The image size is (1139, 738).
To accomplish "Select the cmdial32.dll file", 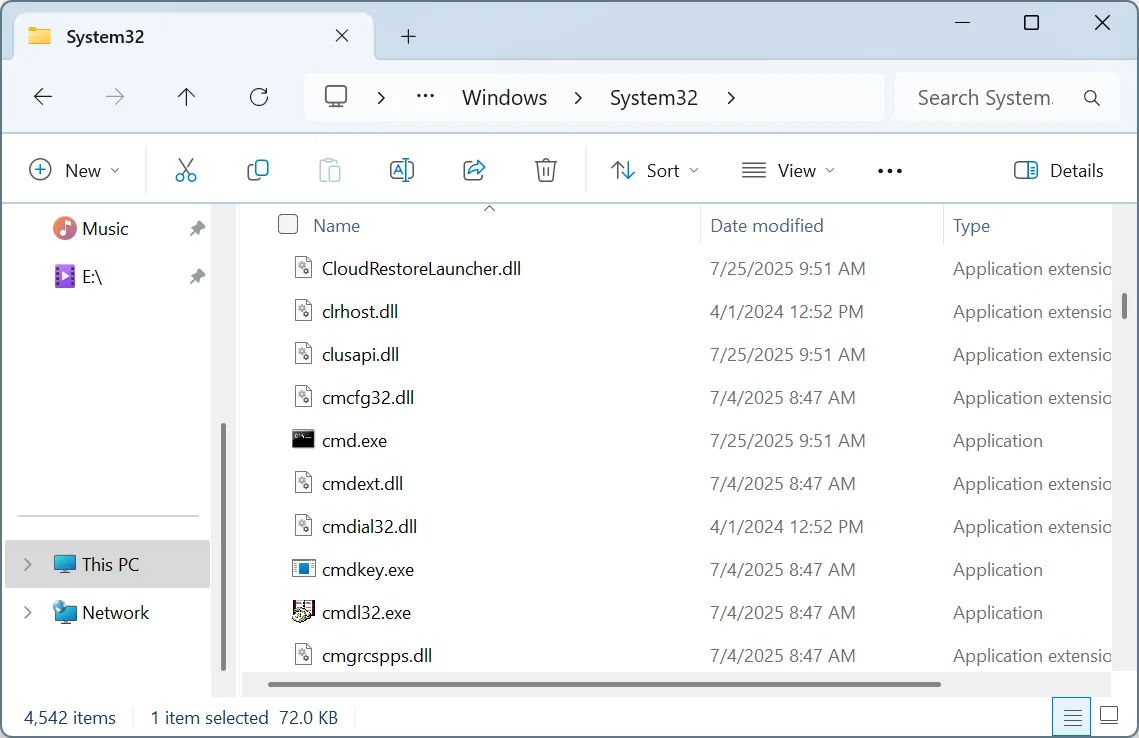I will (369, 527).
